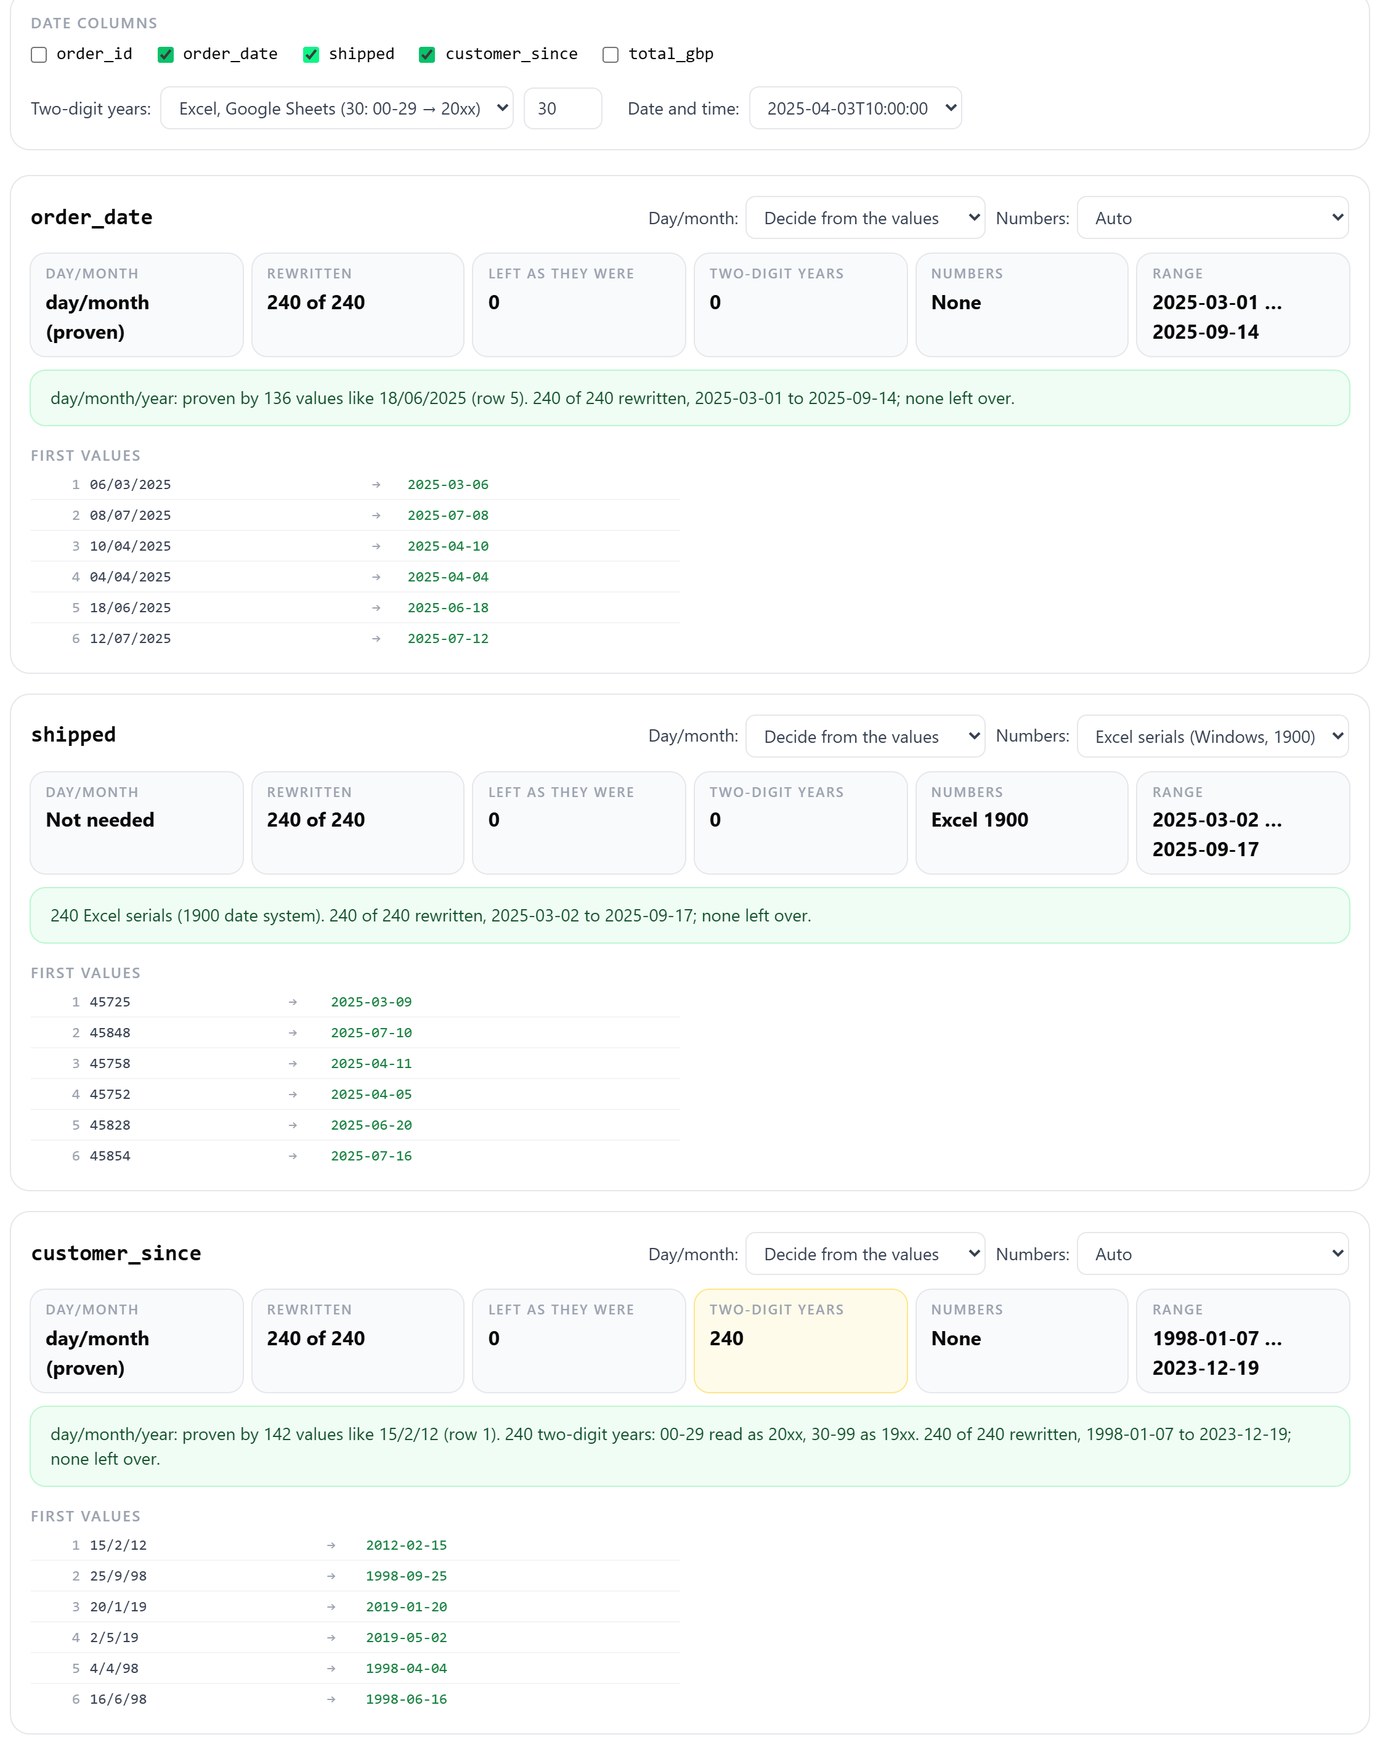Screen dimensions: 1380x1737
Task: Click the DATE COLUMNS section label
Action: pyautogui.click(x=94, y=23)
